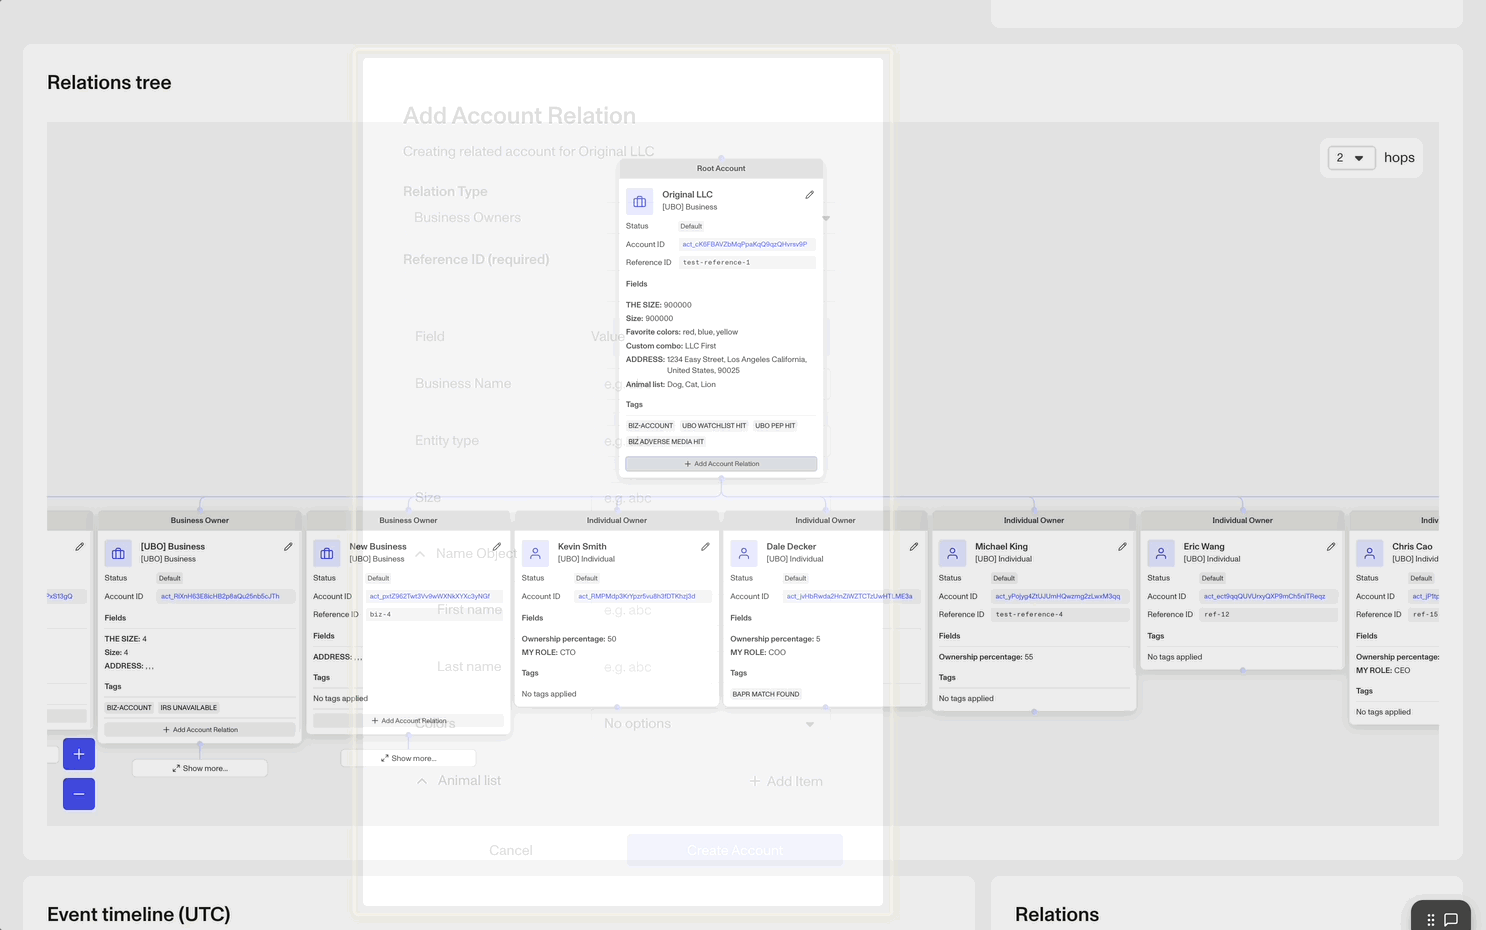
Task: Click the UBO PEP HIT tag
Action: tap(775, 426)
